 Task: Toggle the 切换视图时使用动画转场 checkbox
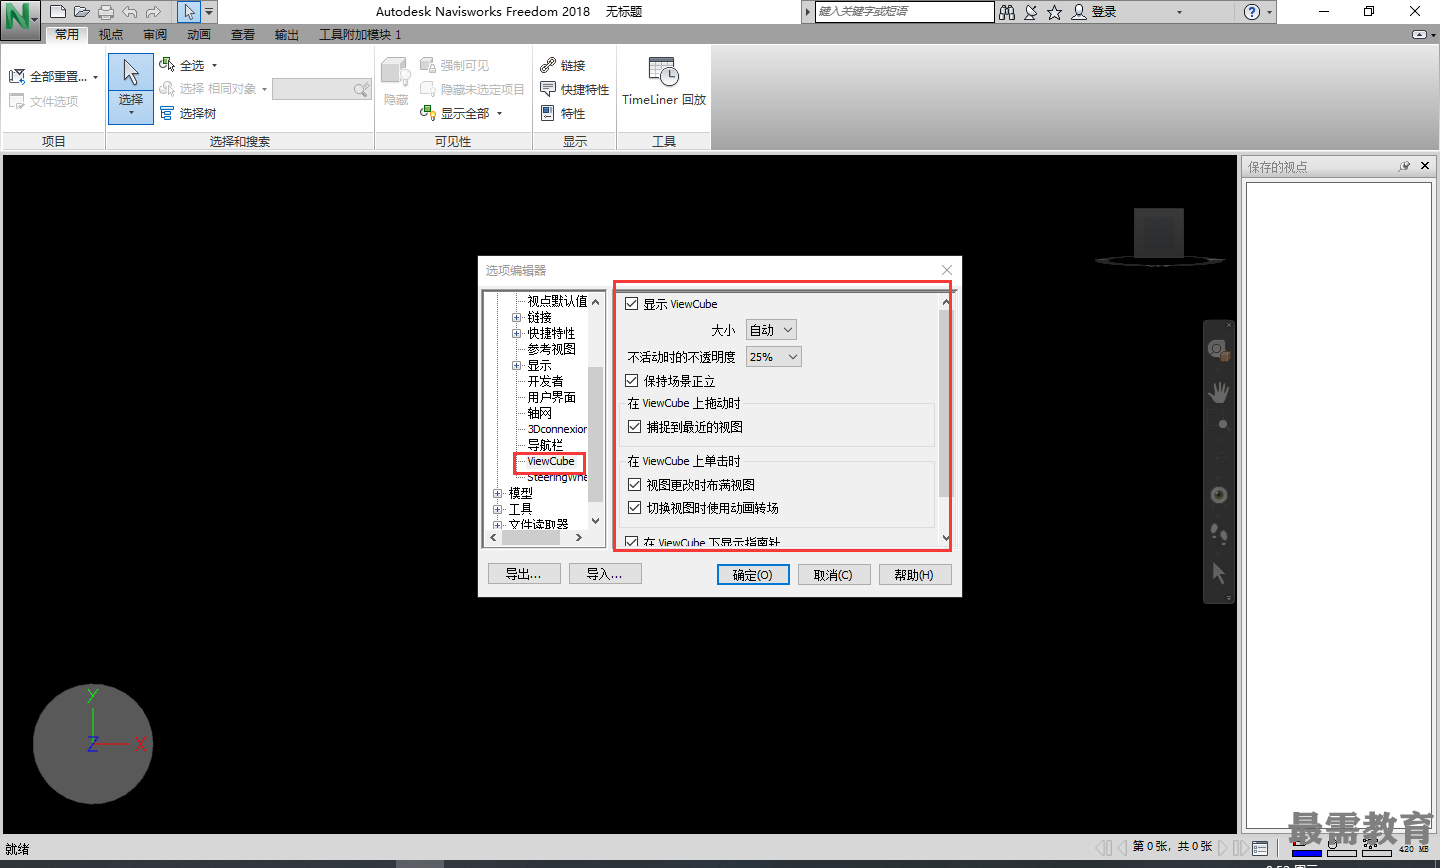pyautogui.click(x=634, y=508)
